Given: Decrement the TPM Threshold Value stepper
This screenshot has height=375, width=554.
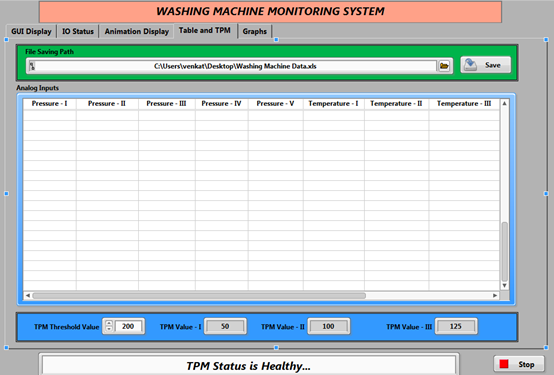Looking at the screenshot, I should coord(109,329).
